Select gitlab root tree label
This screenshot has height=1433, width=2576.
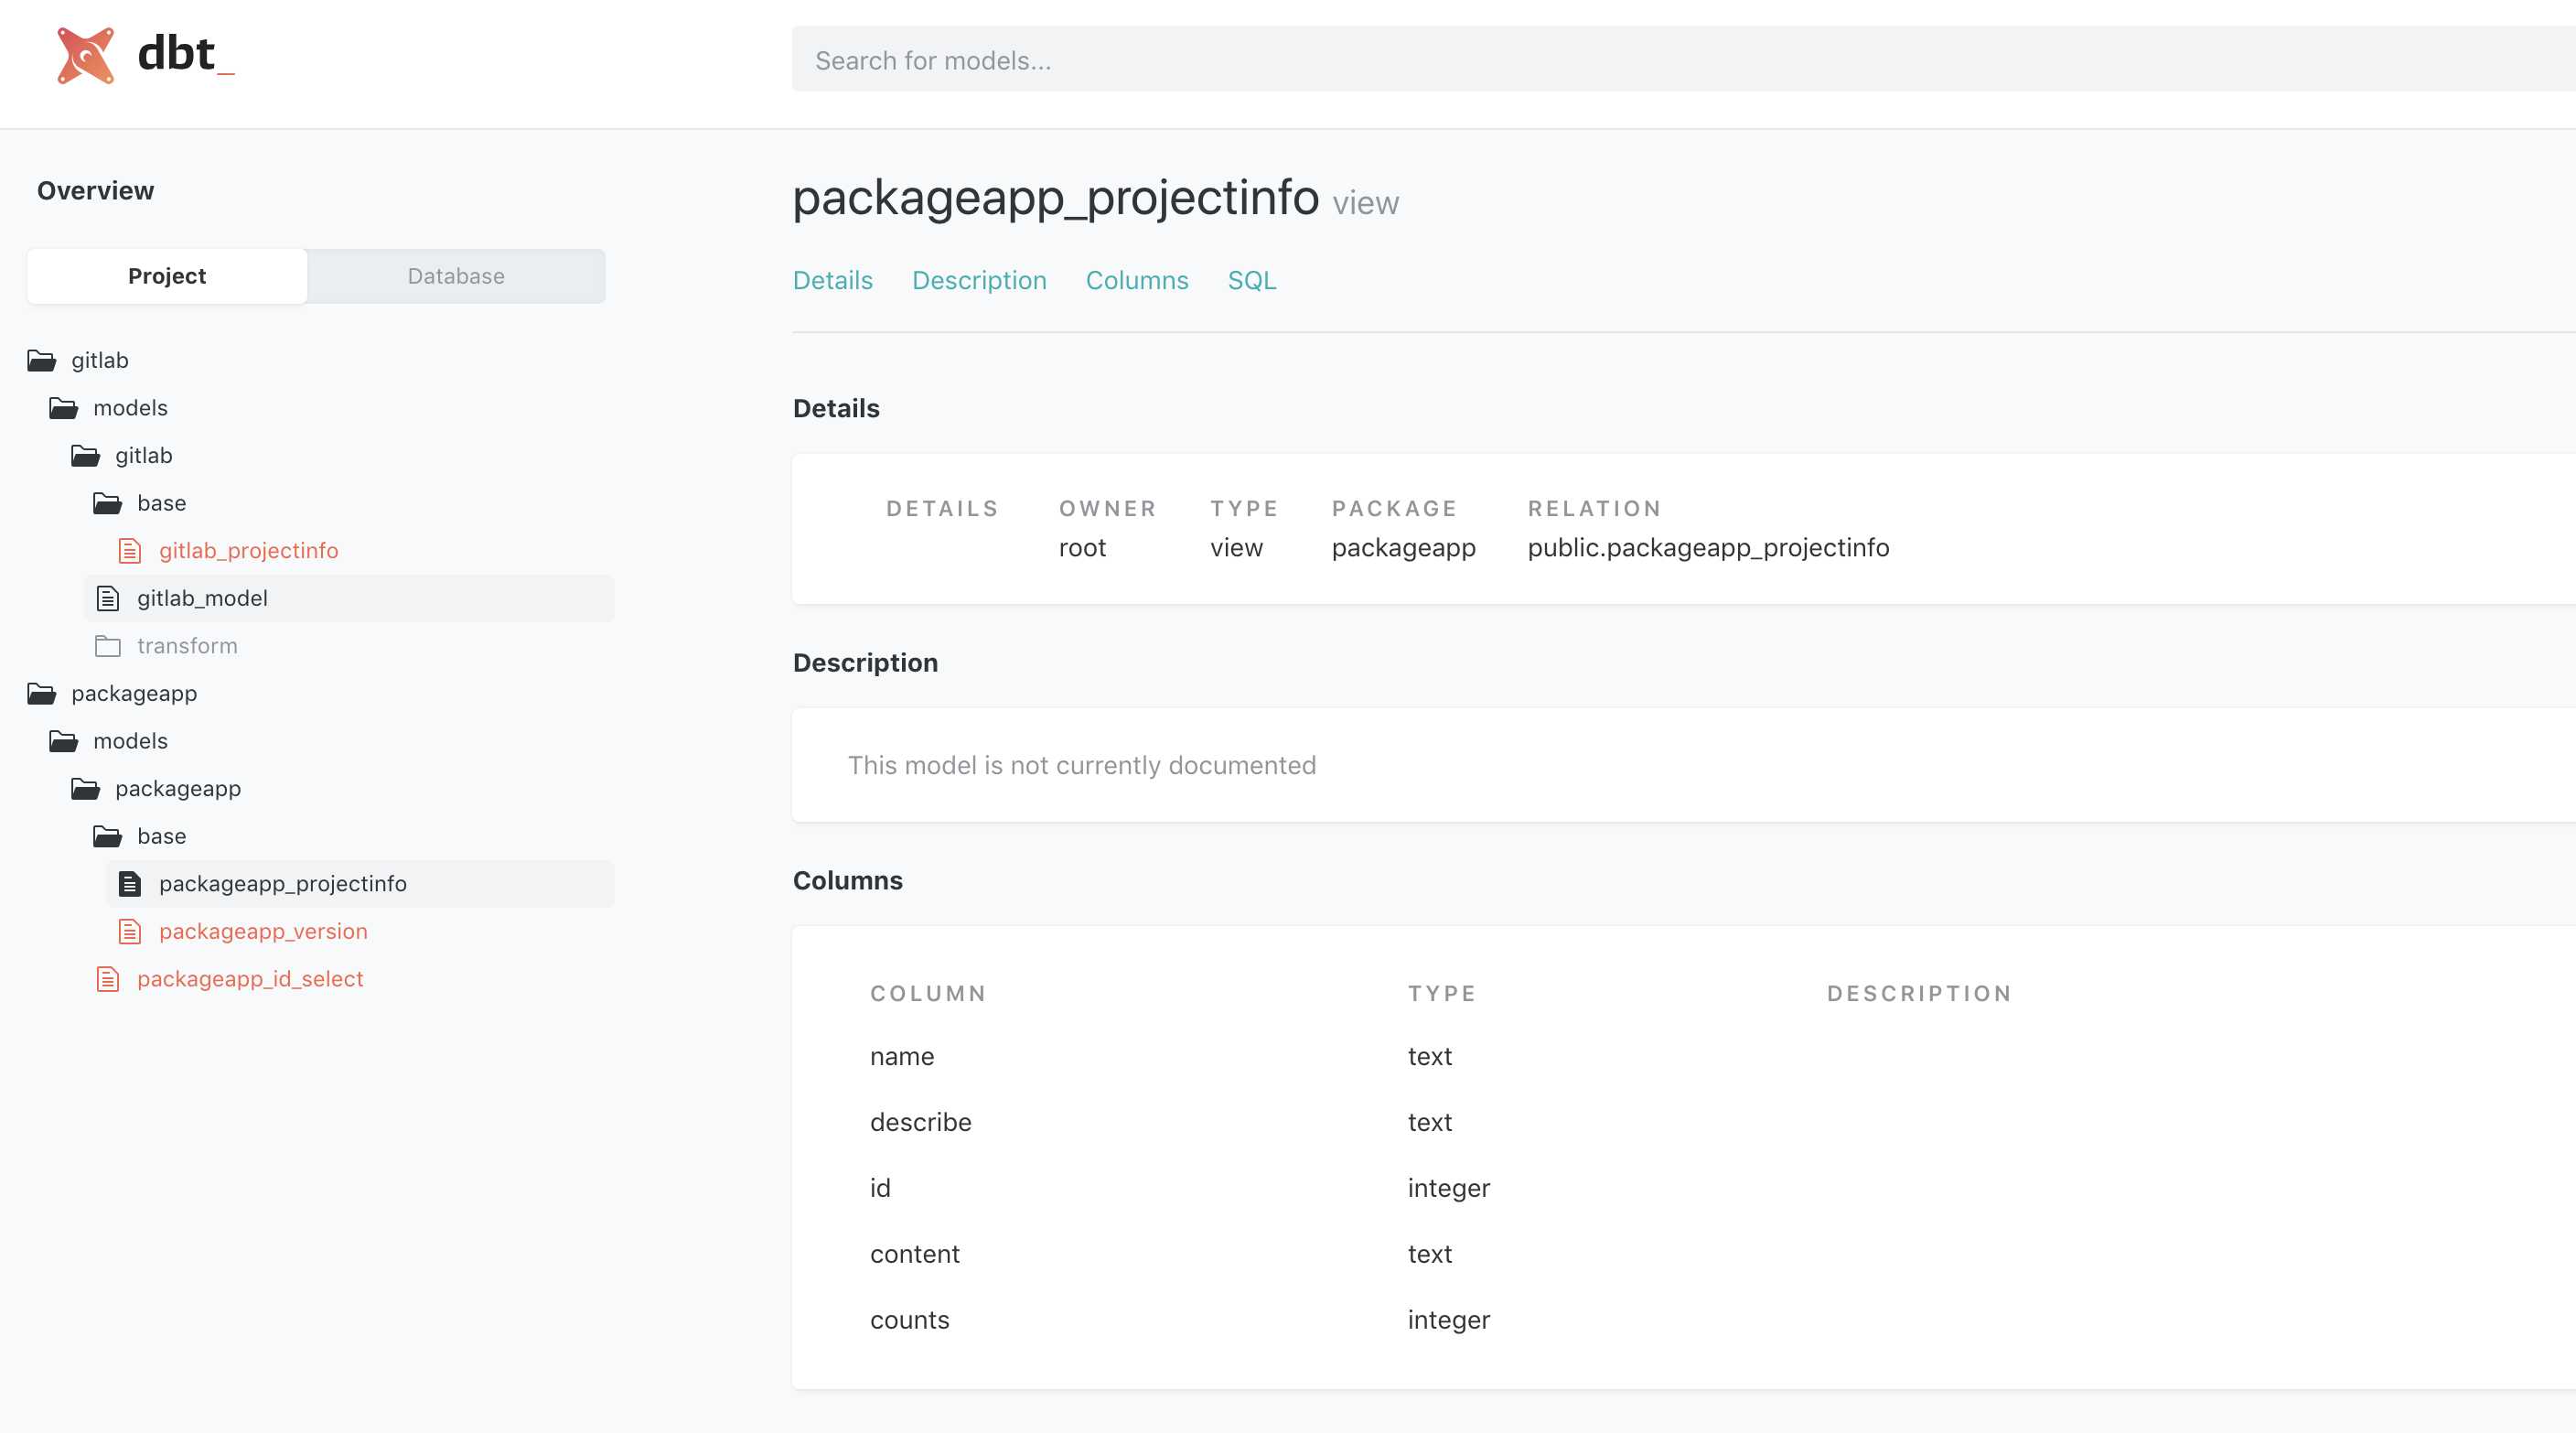[100, 360]
